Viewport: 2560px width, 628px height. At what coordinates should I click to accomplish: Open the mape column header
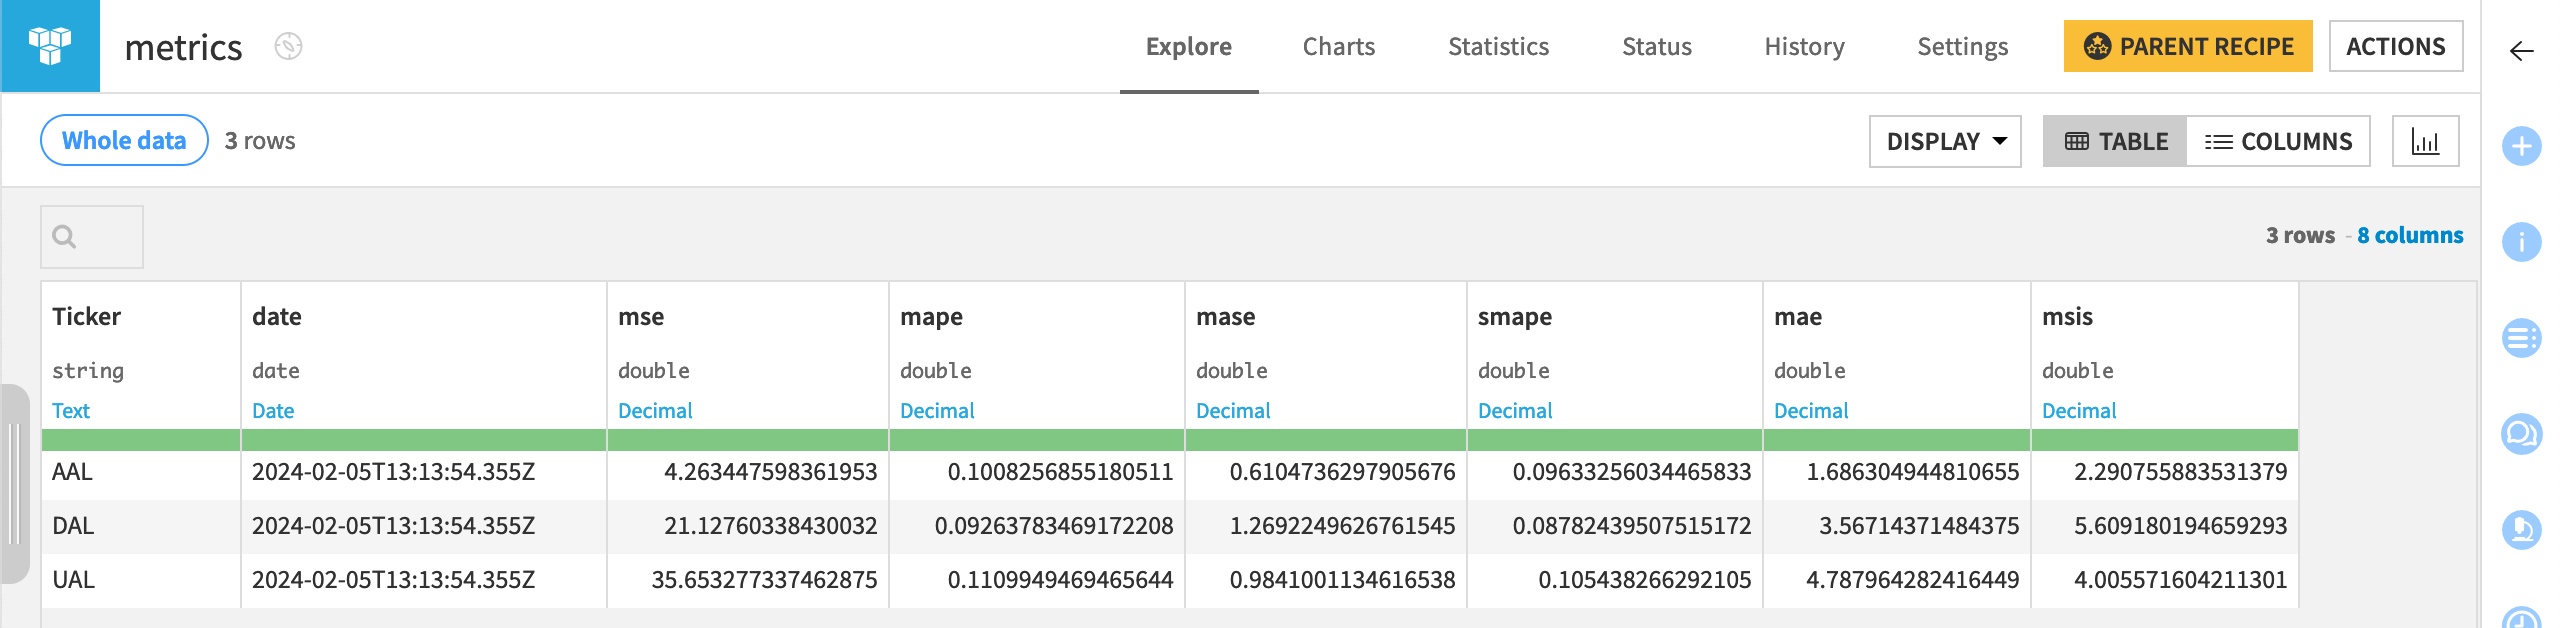tap(931, 318)
